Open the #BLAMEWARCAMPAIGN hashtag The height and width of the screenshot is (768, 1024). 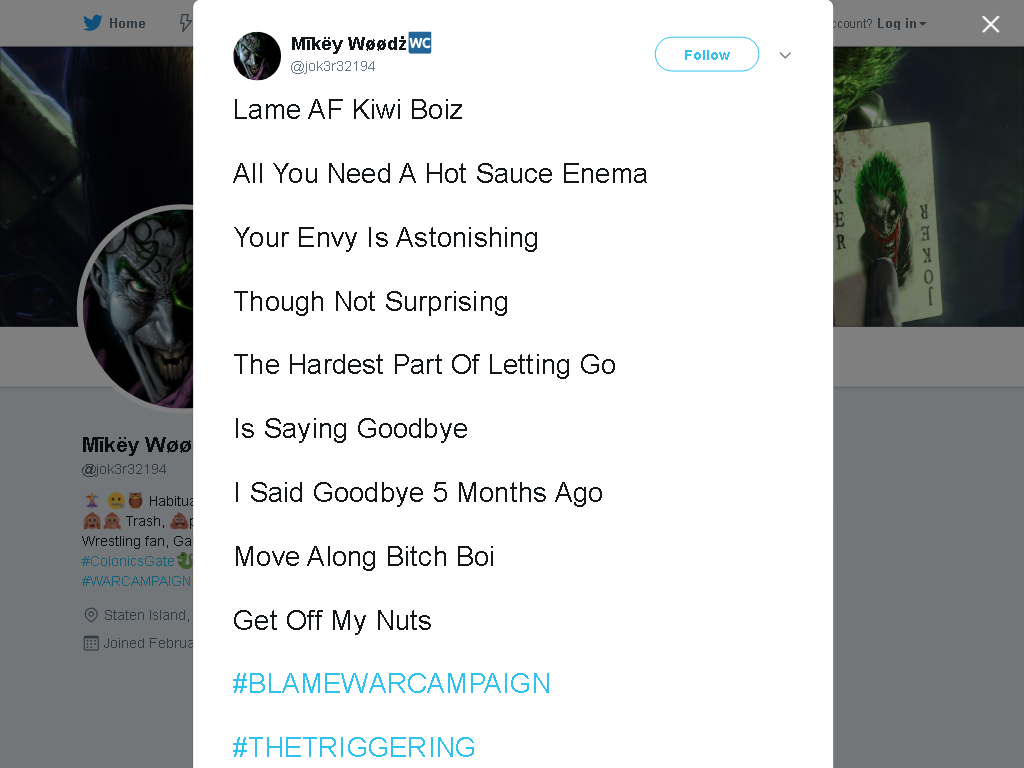(392, 684)
